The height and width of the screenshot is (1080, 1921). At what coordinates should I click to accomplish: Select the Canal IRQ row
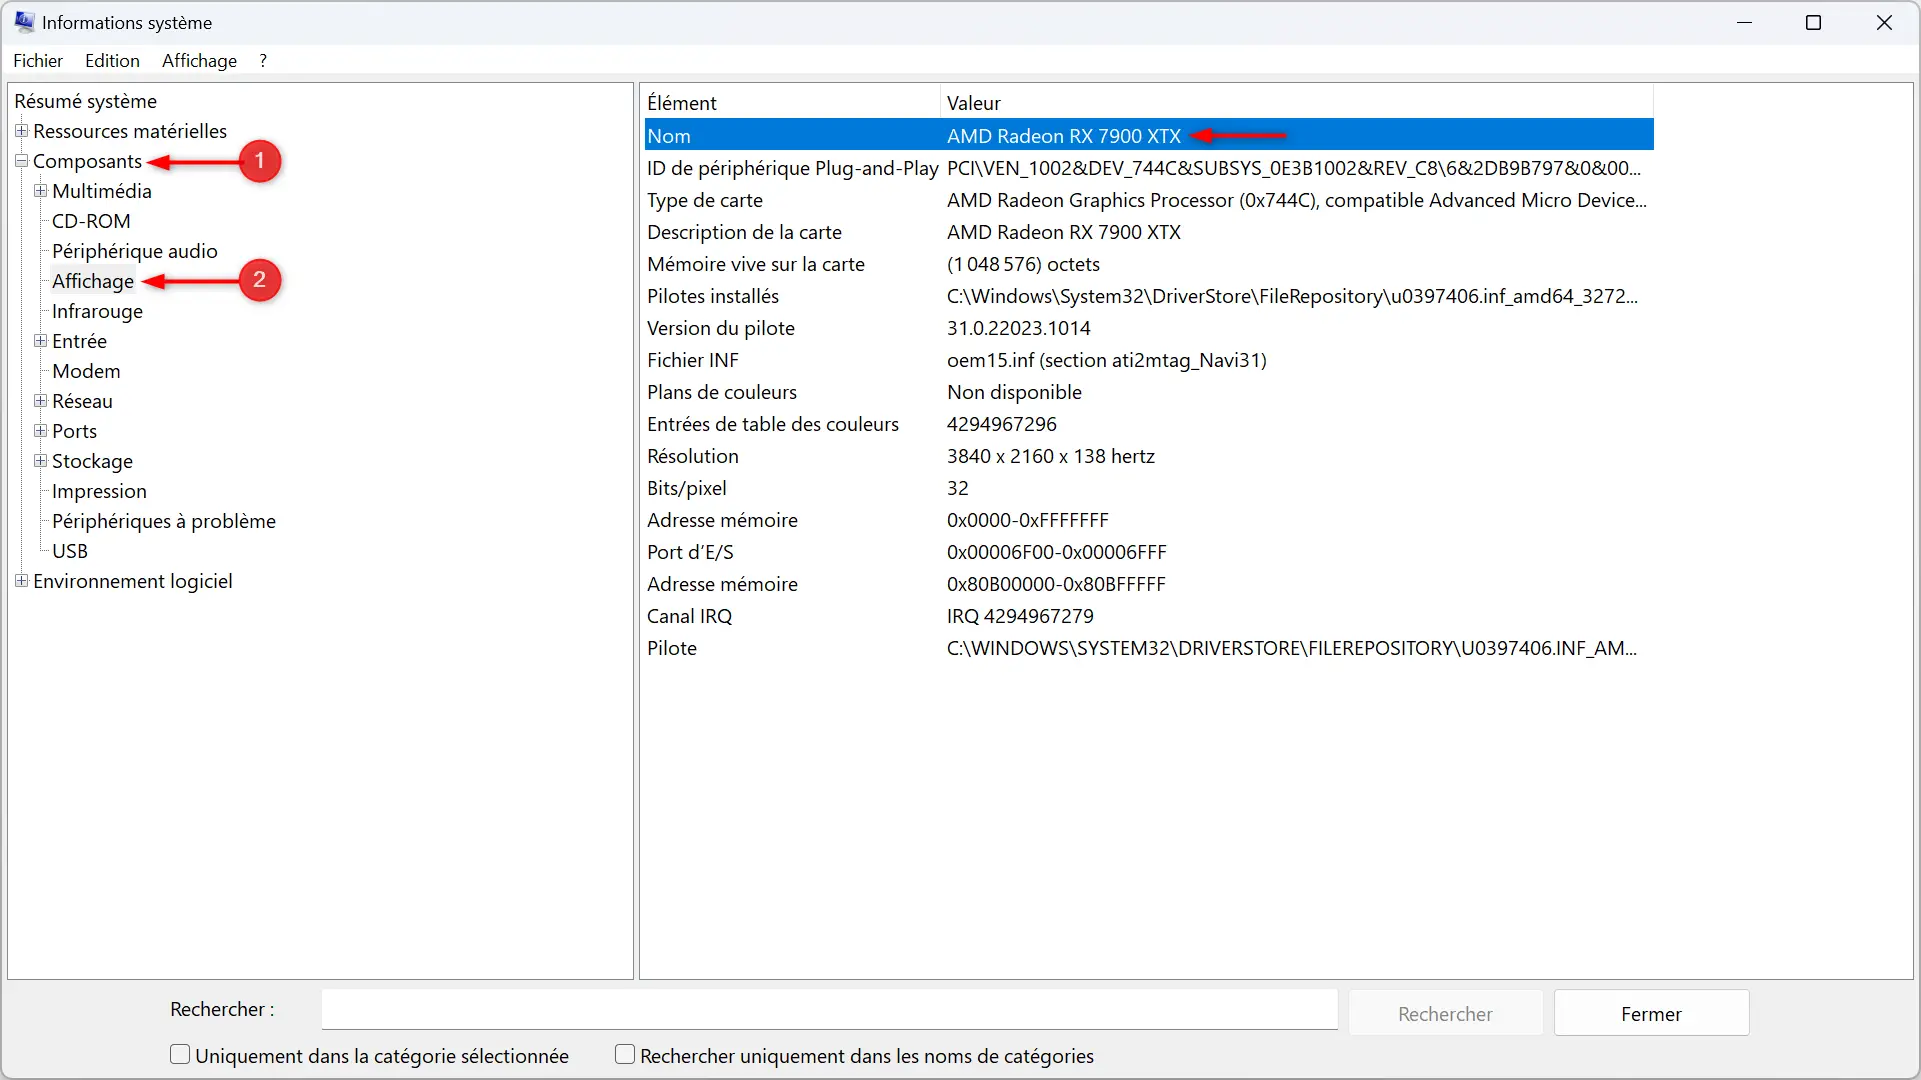(x=1149, y=616)
